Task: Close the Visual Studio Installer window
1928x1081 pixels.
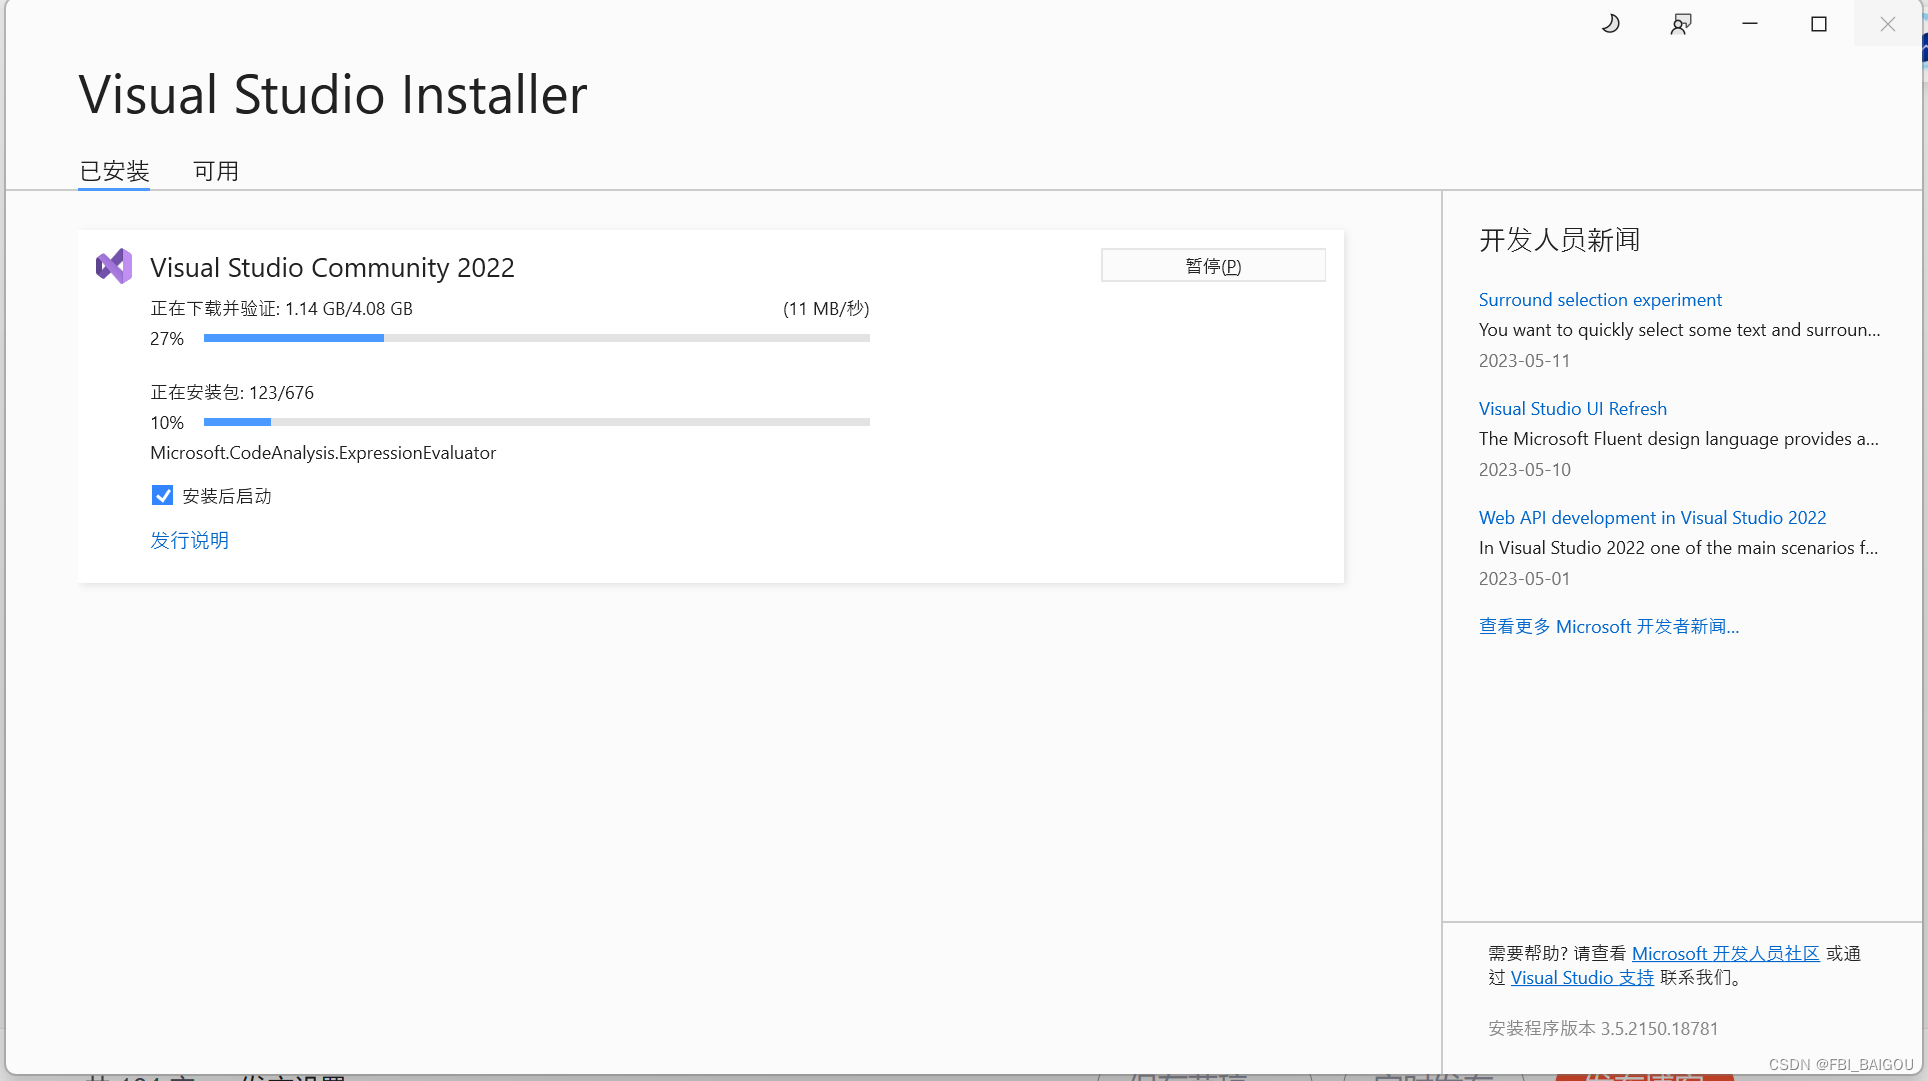Action: [1887, 24]
